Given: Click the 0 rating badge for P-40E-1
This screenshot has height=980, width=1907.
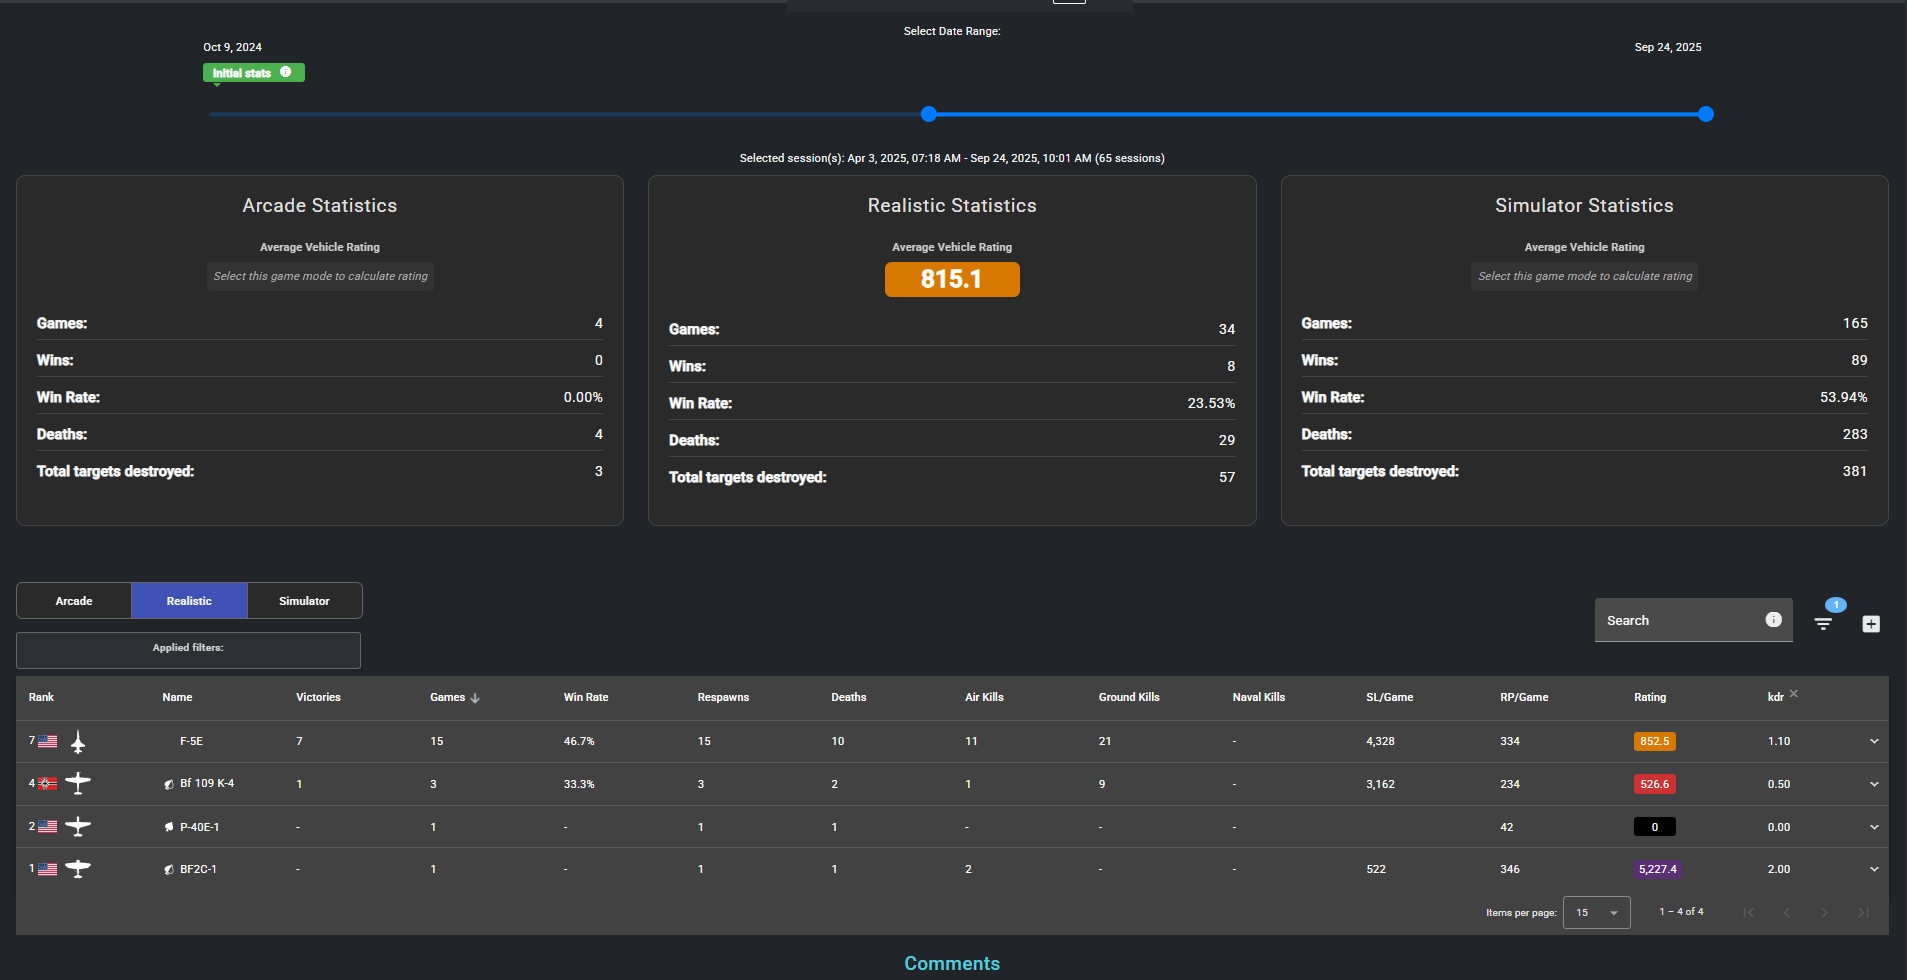Looking at the screenshot, I should [x=1655, y=827].
